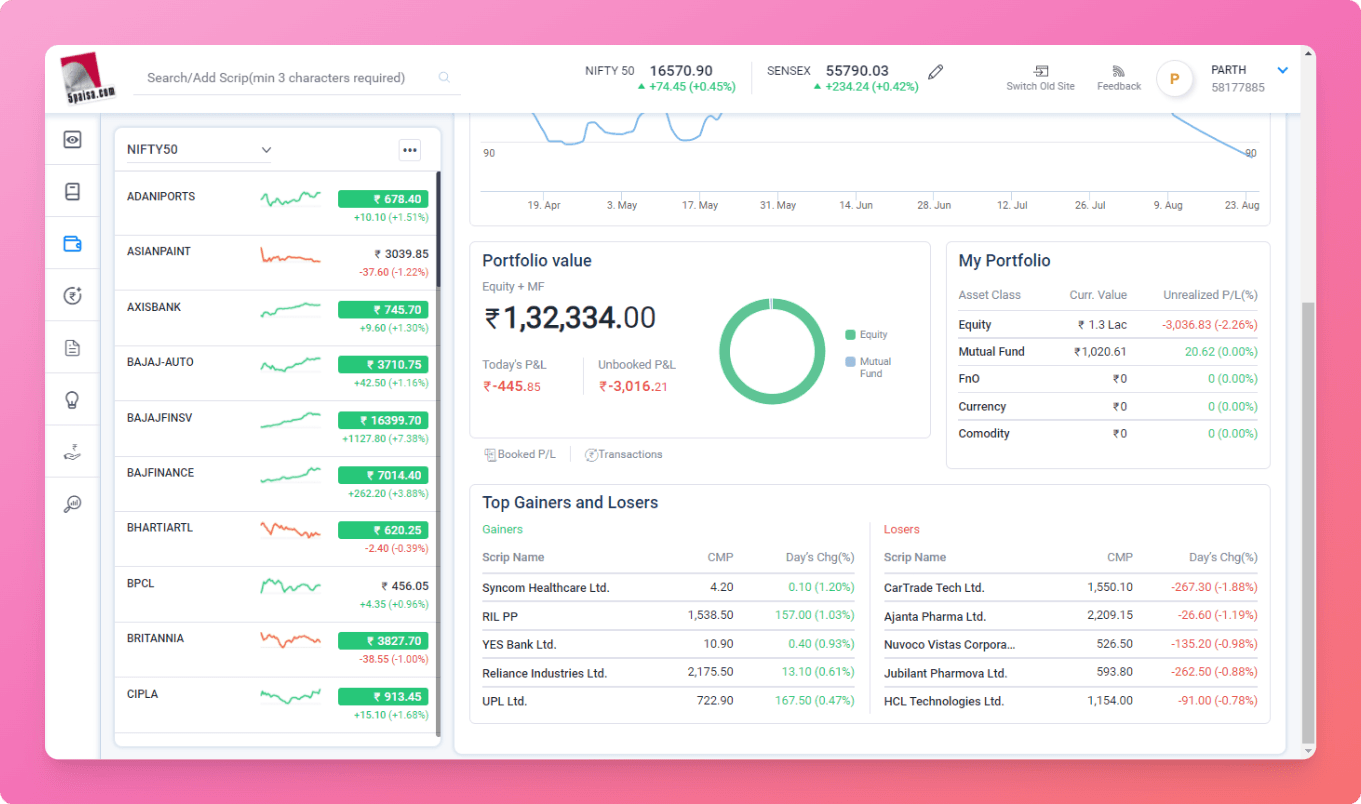The width and height of the screenshot is (1361, 804).
Task: Click the Comodity row in My Portfolio
Action: (x=1108, y=434)
